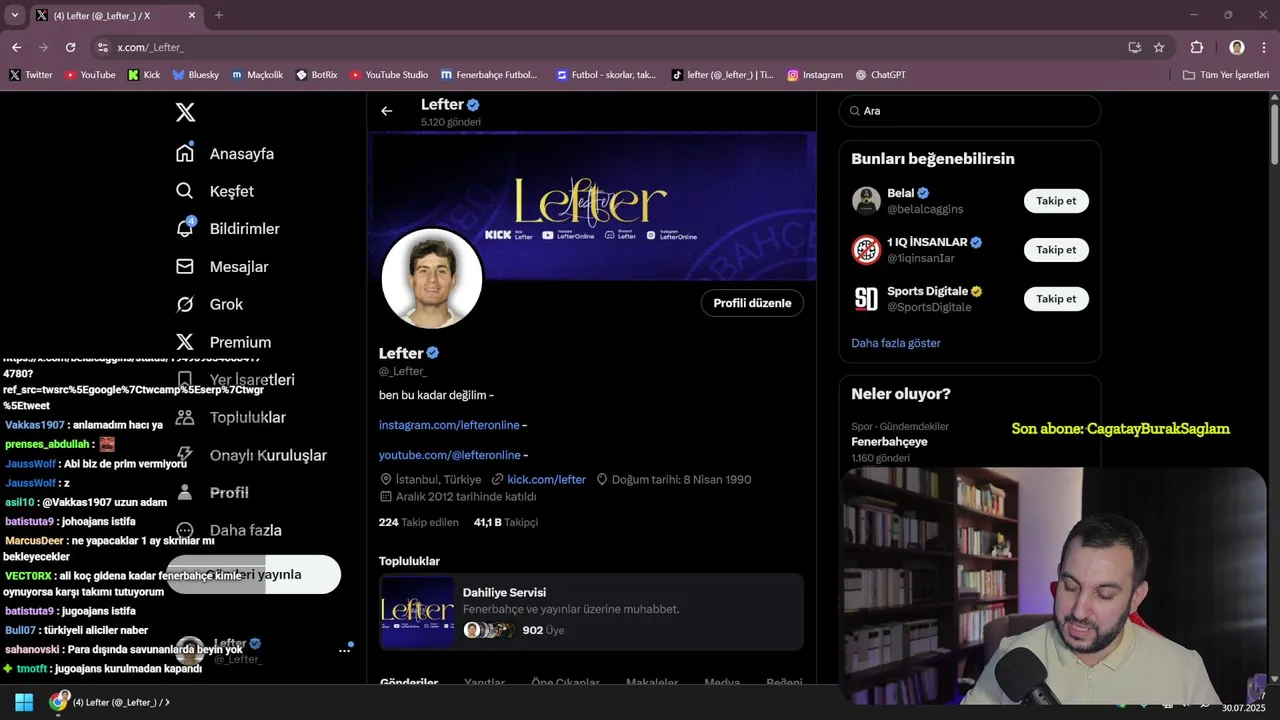Open lefter TikTok bookmark
Screen dimensions: 1280x720
722,75
